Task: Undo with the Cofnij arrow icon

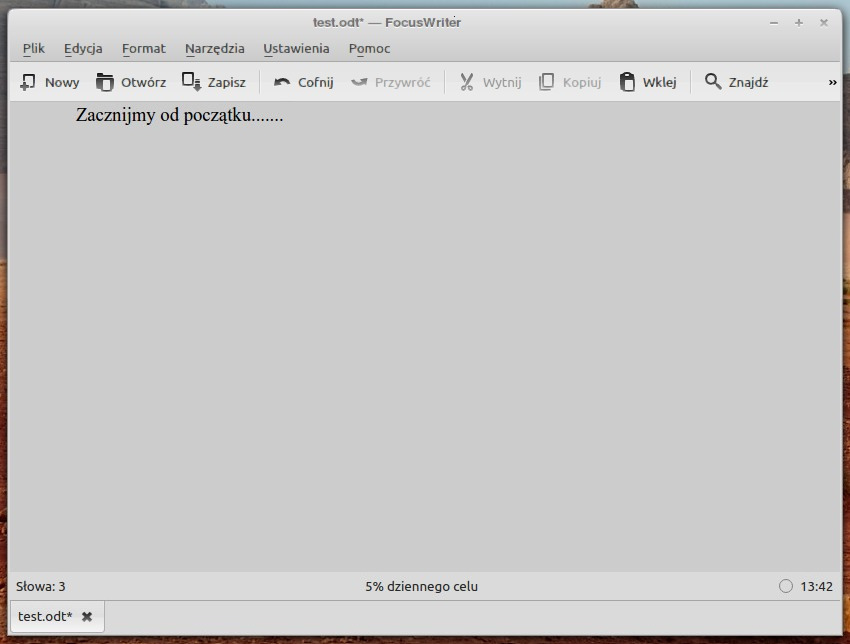Action: 282,82
